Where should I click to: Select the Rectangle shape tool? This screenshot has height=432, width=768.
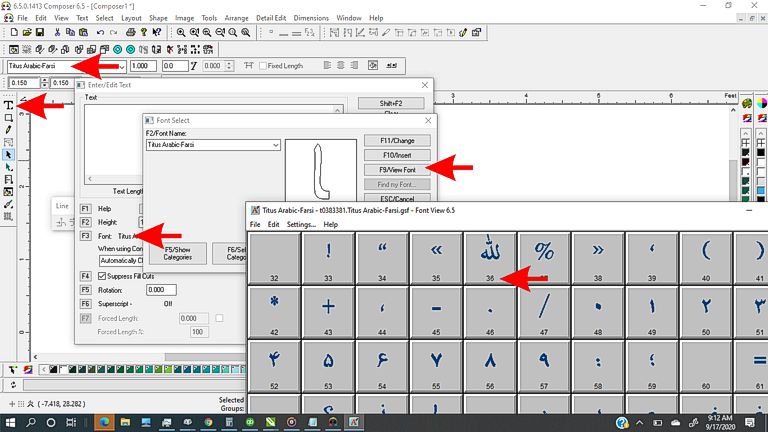point(8,118)
